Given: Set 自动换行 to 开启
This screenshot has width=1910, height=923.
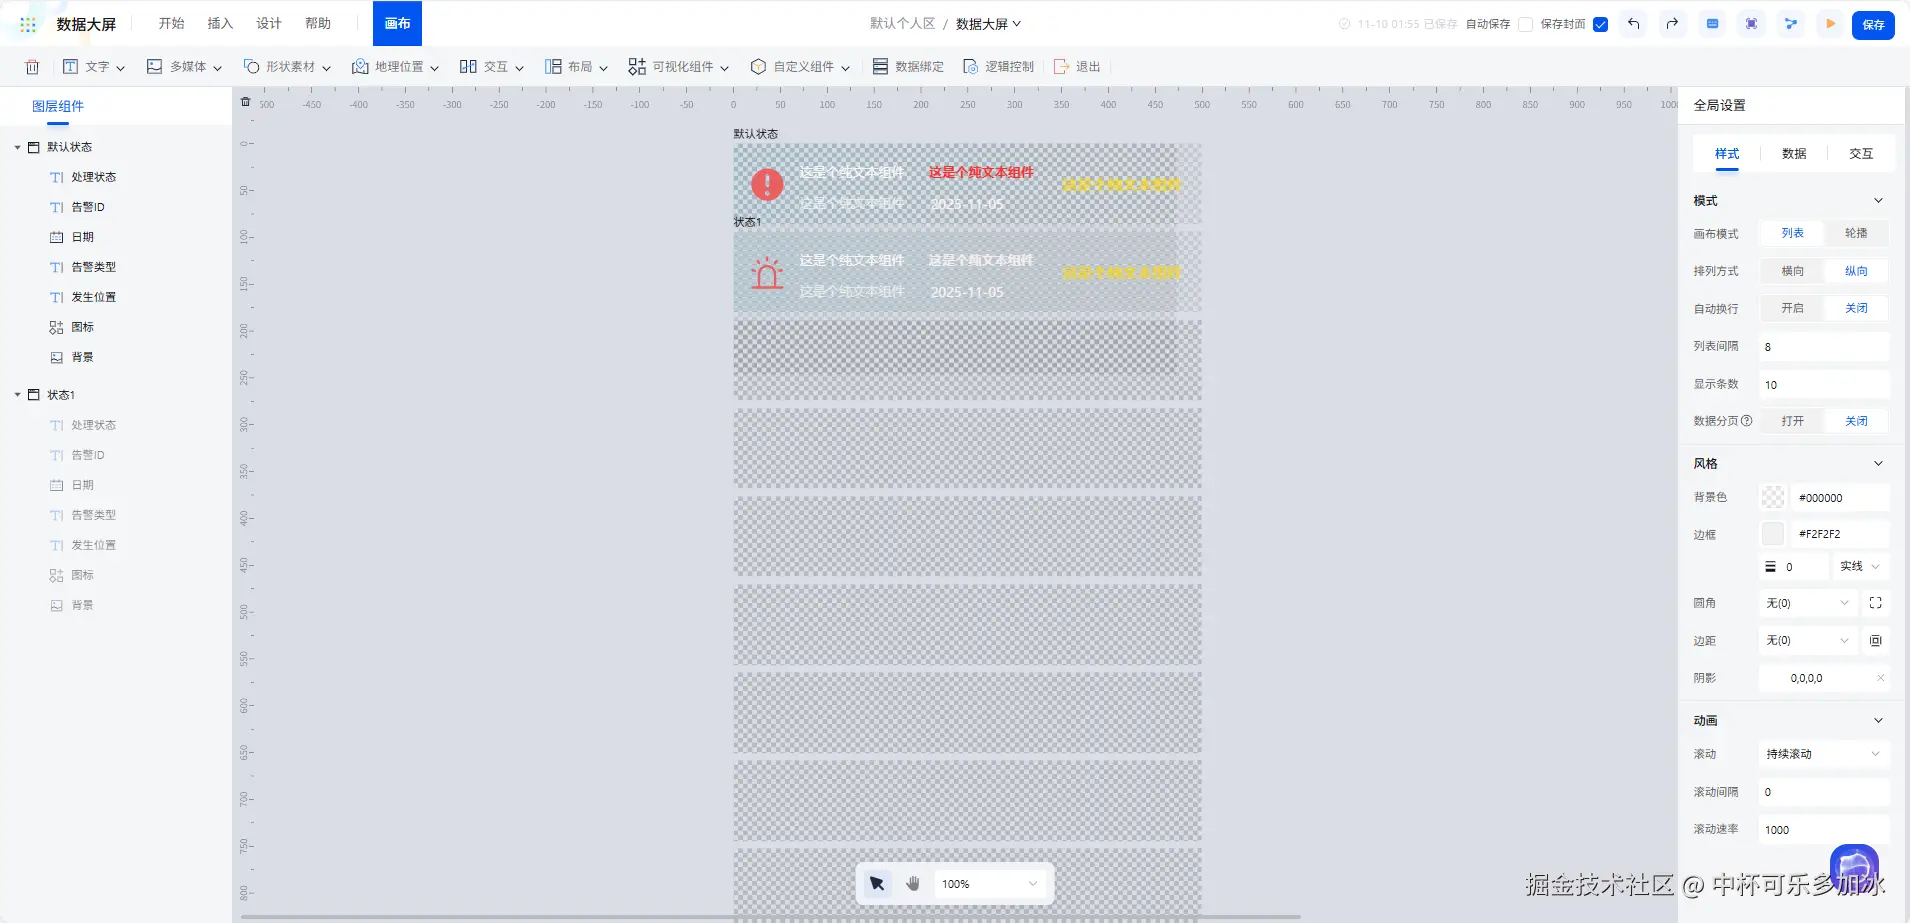Looking at the screenshot, I should [1792, 308].
